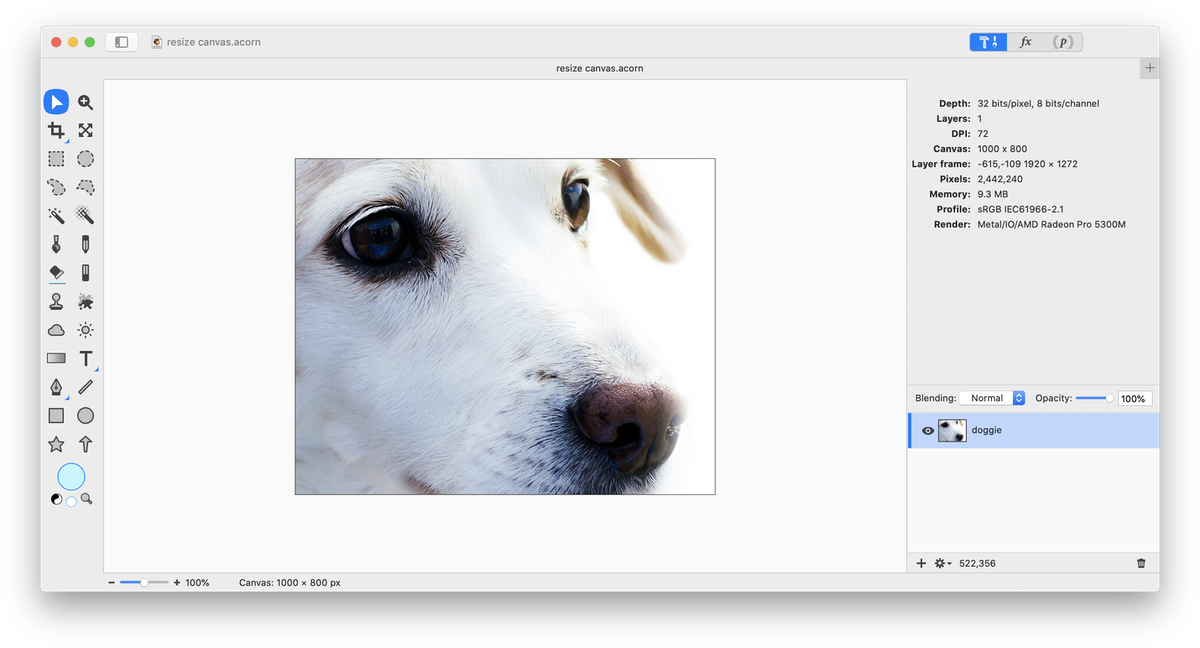Select the Crop tool

click(56, 130)
